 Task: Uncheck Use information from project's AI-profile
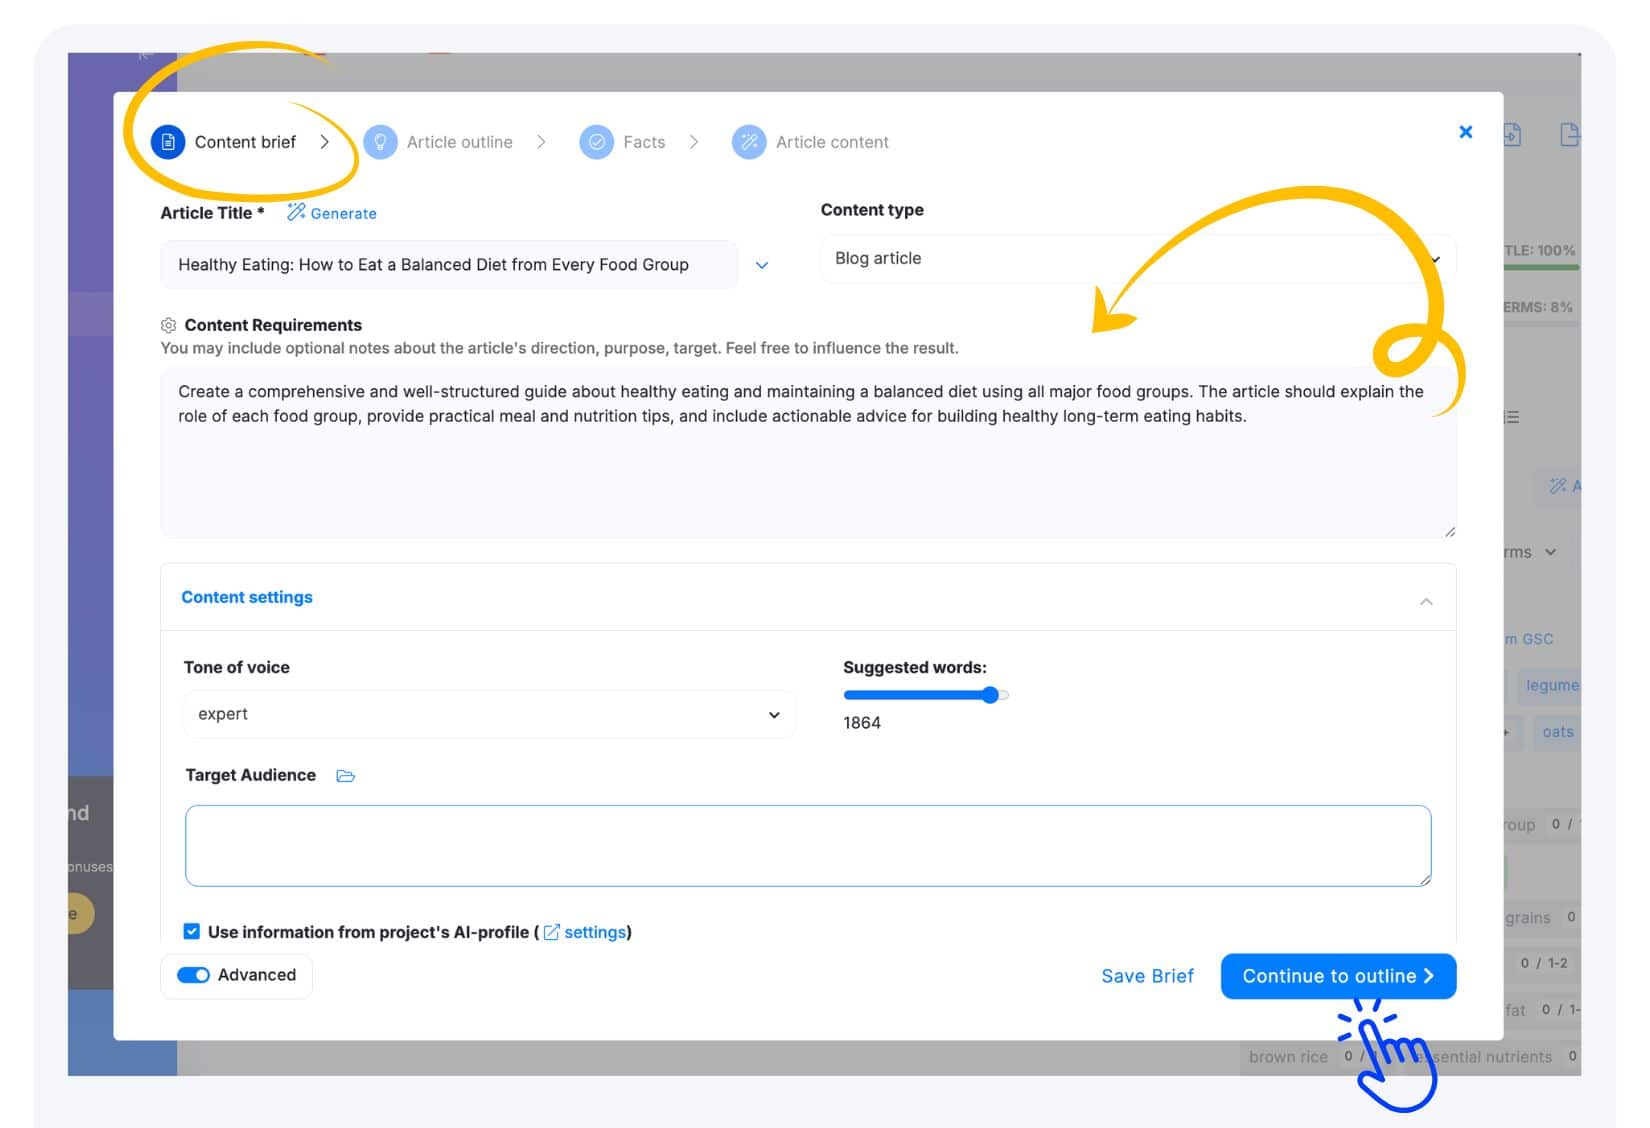(x=192, y=931)
